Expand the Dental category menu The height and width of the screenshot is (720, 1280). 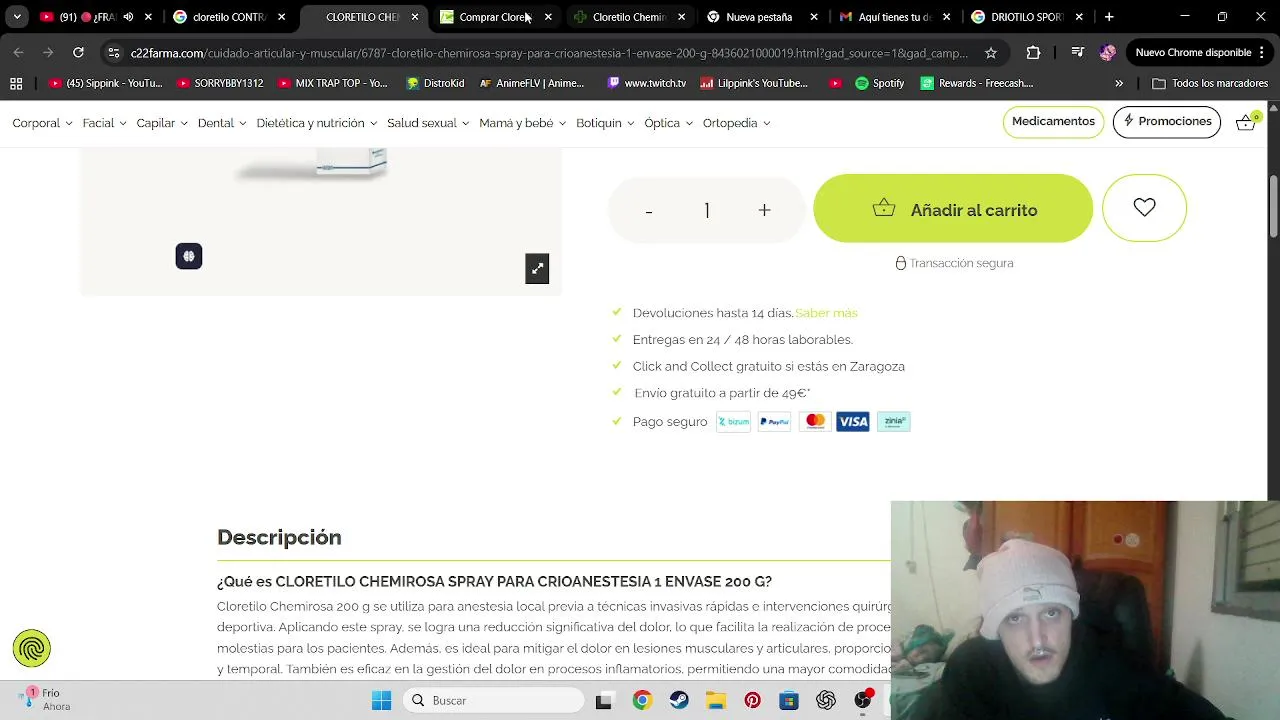click(222, 123)
